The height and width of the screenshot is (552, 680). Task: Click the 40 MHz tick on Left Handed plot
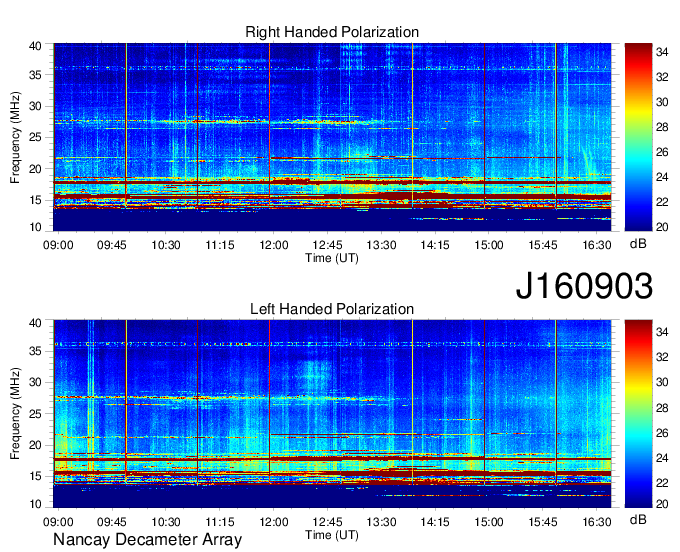pos(36,323)
